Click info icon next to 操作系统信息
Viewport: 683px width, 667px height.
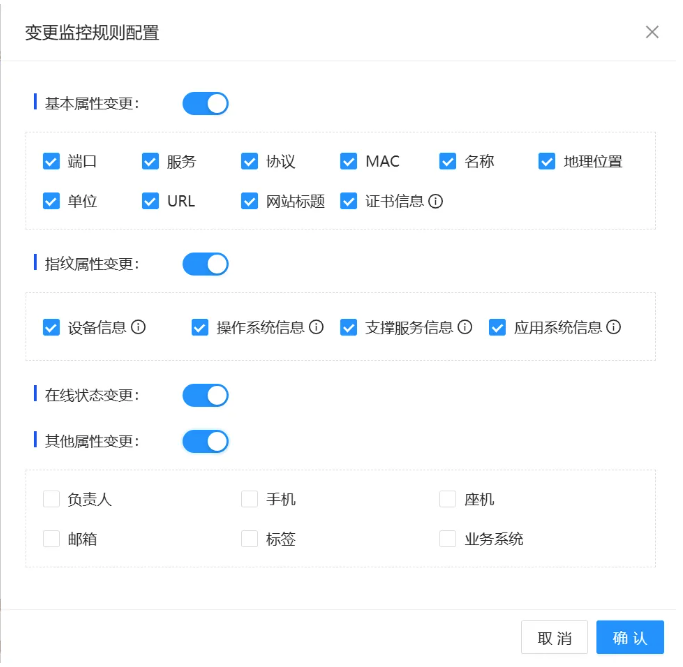317,327
